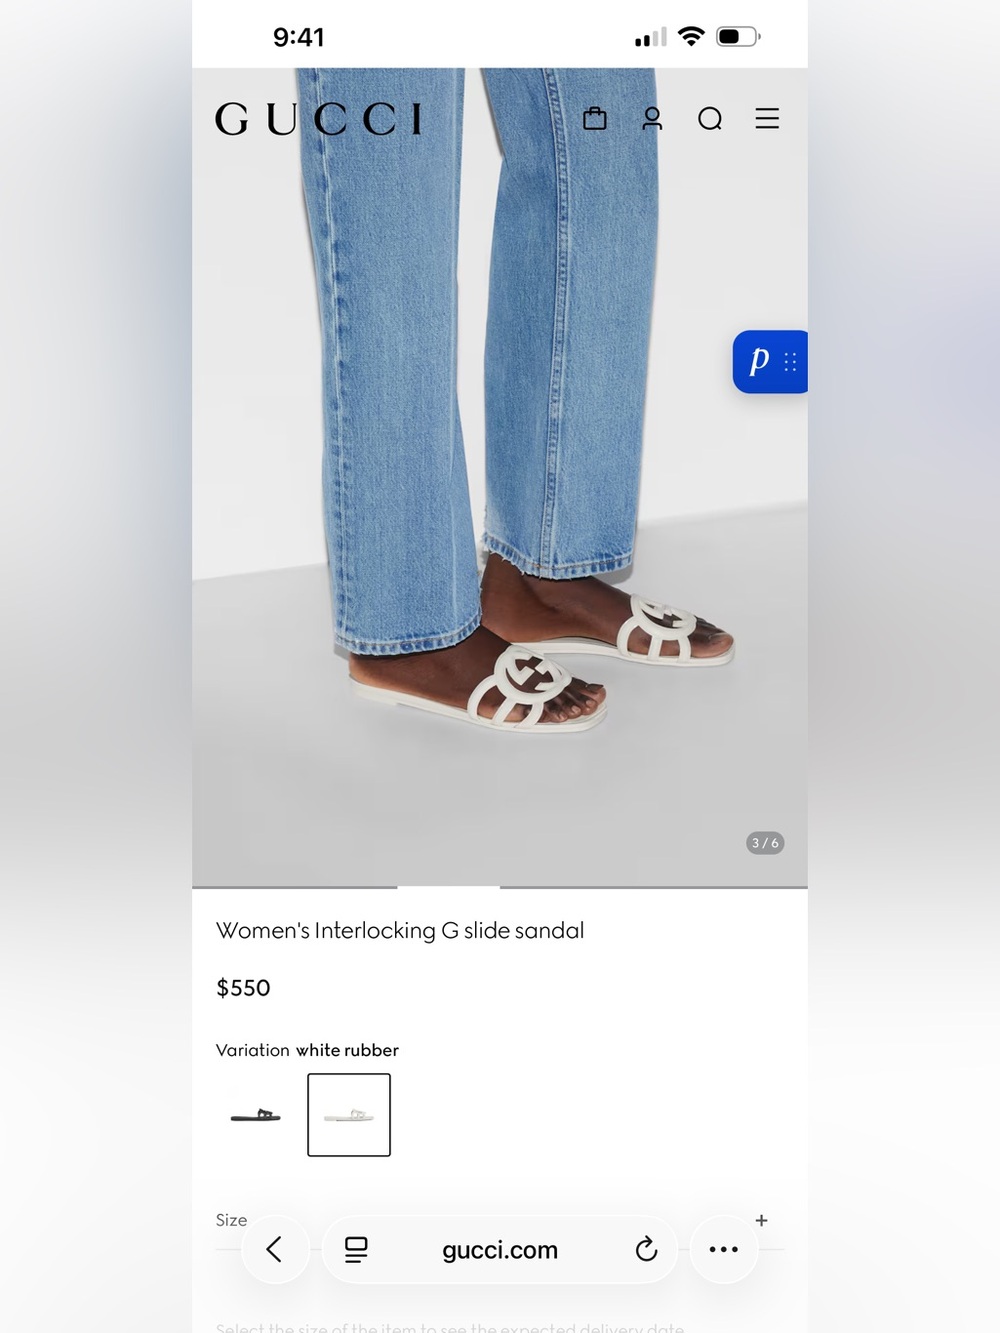Reload the page with refresh icon

point(646,1249)
